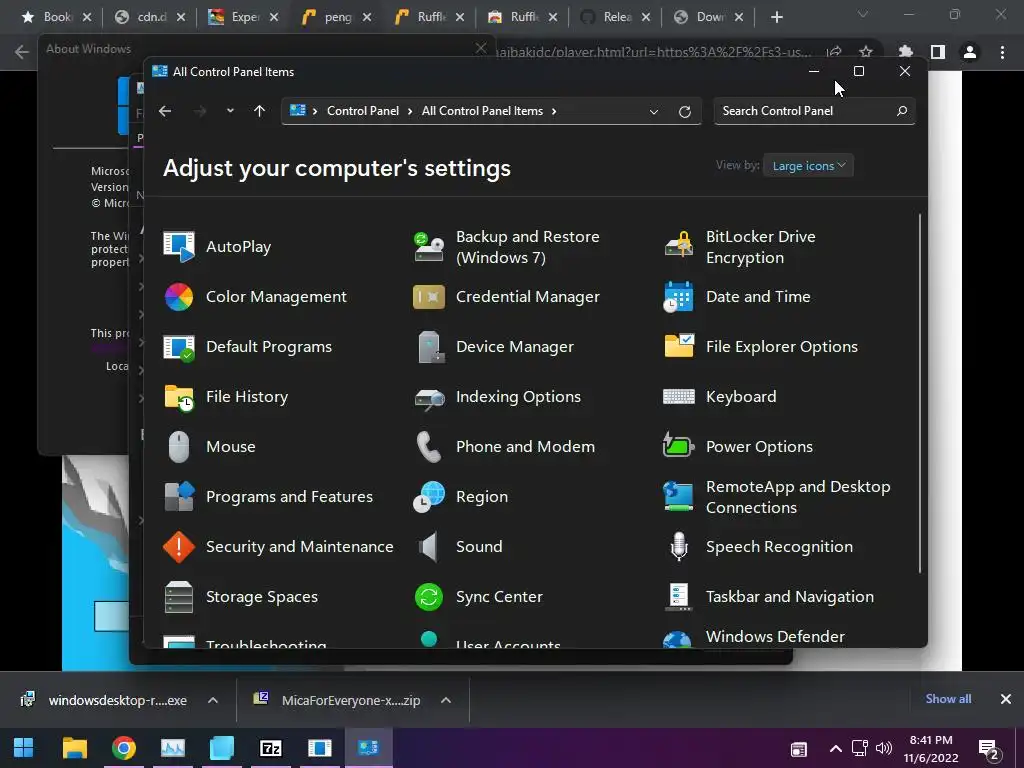Open Storage Spaces drive icon
Viewport: 1024px width, 768px height.
click(178, 597)
